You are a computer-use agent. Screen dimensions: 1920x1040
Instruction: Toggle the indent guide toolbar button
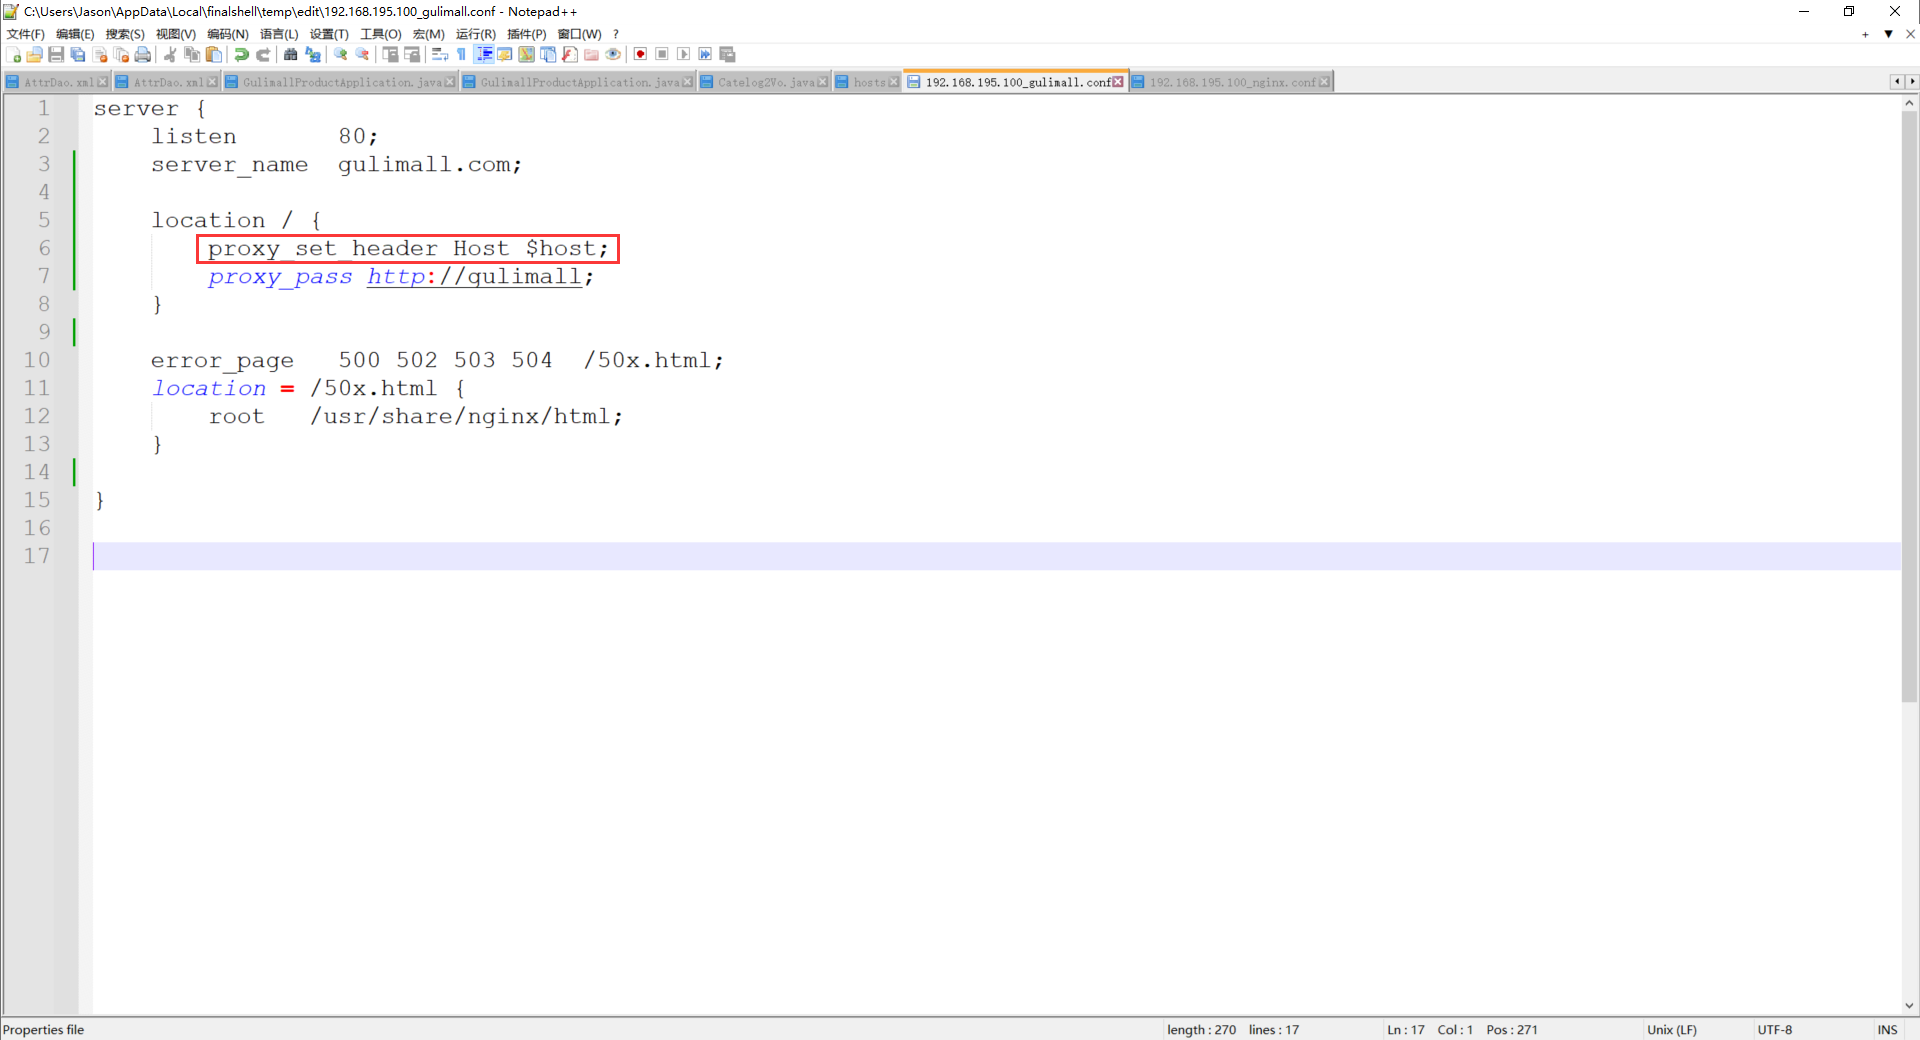pos(484,55)
